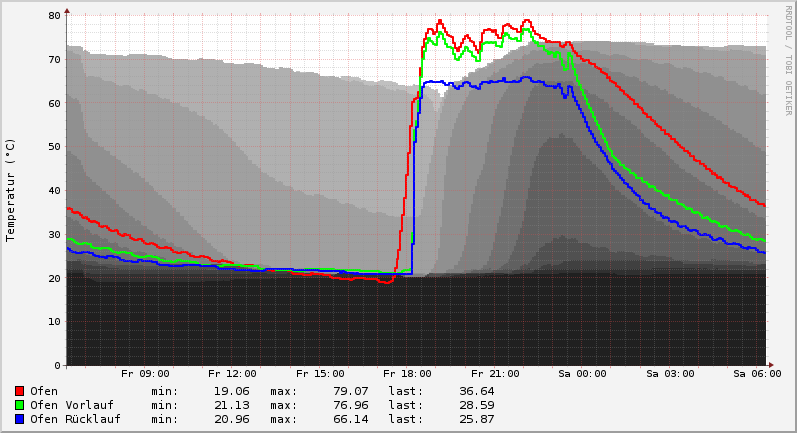The image size is (797, 433).
Task: Click the 50 label on the temperature axis
Action: tap(54, 147)
